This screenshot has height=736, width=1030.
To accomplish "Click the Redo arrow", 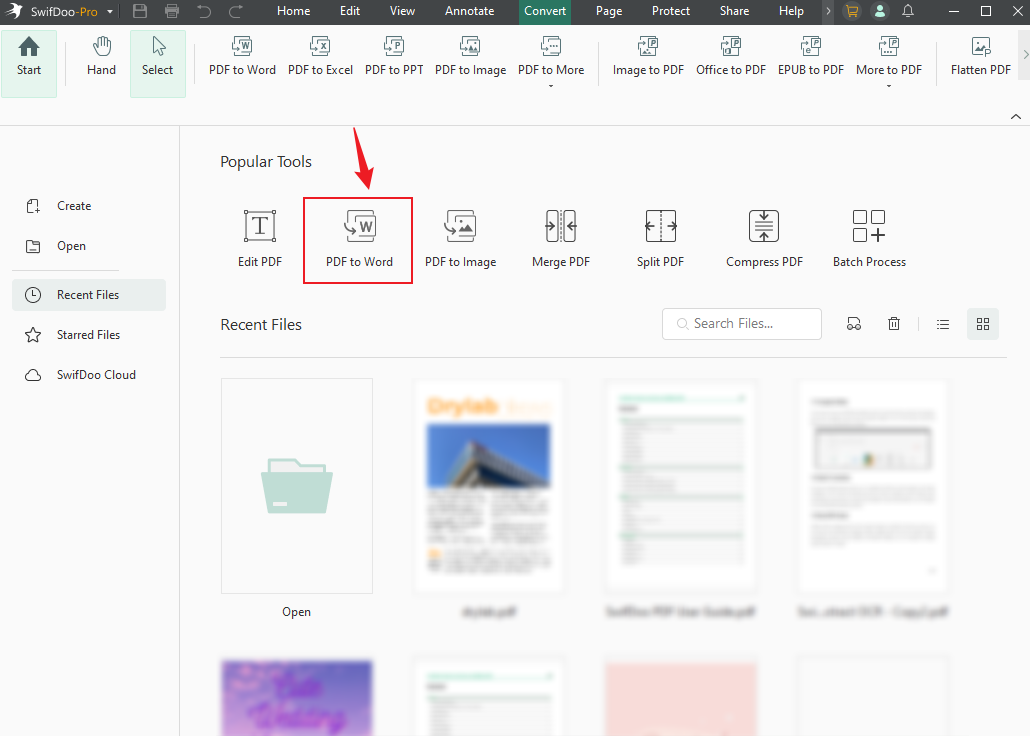I will 236,11.
